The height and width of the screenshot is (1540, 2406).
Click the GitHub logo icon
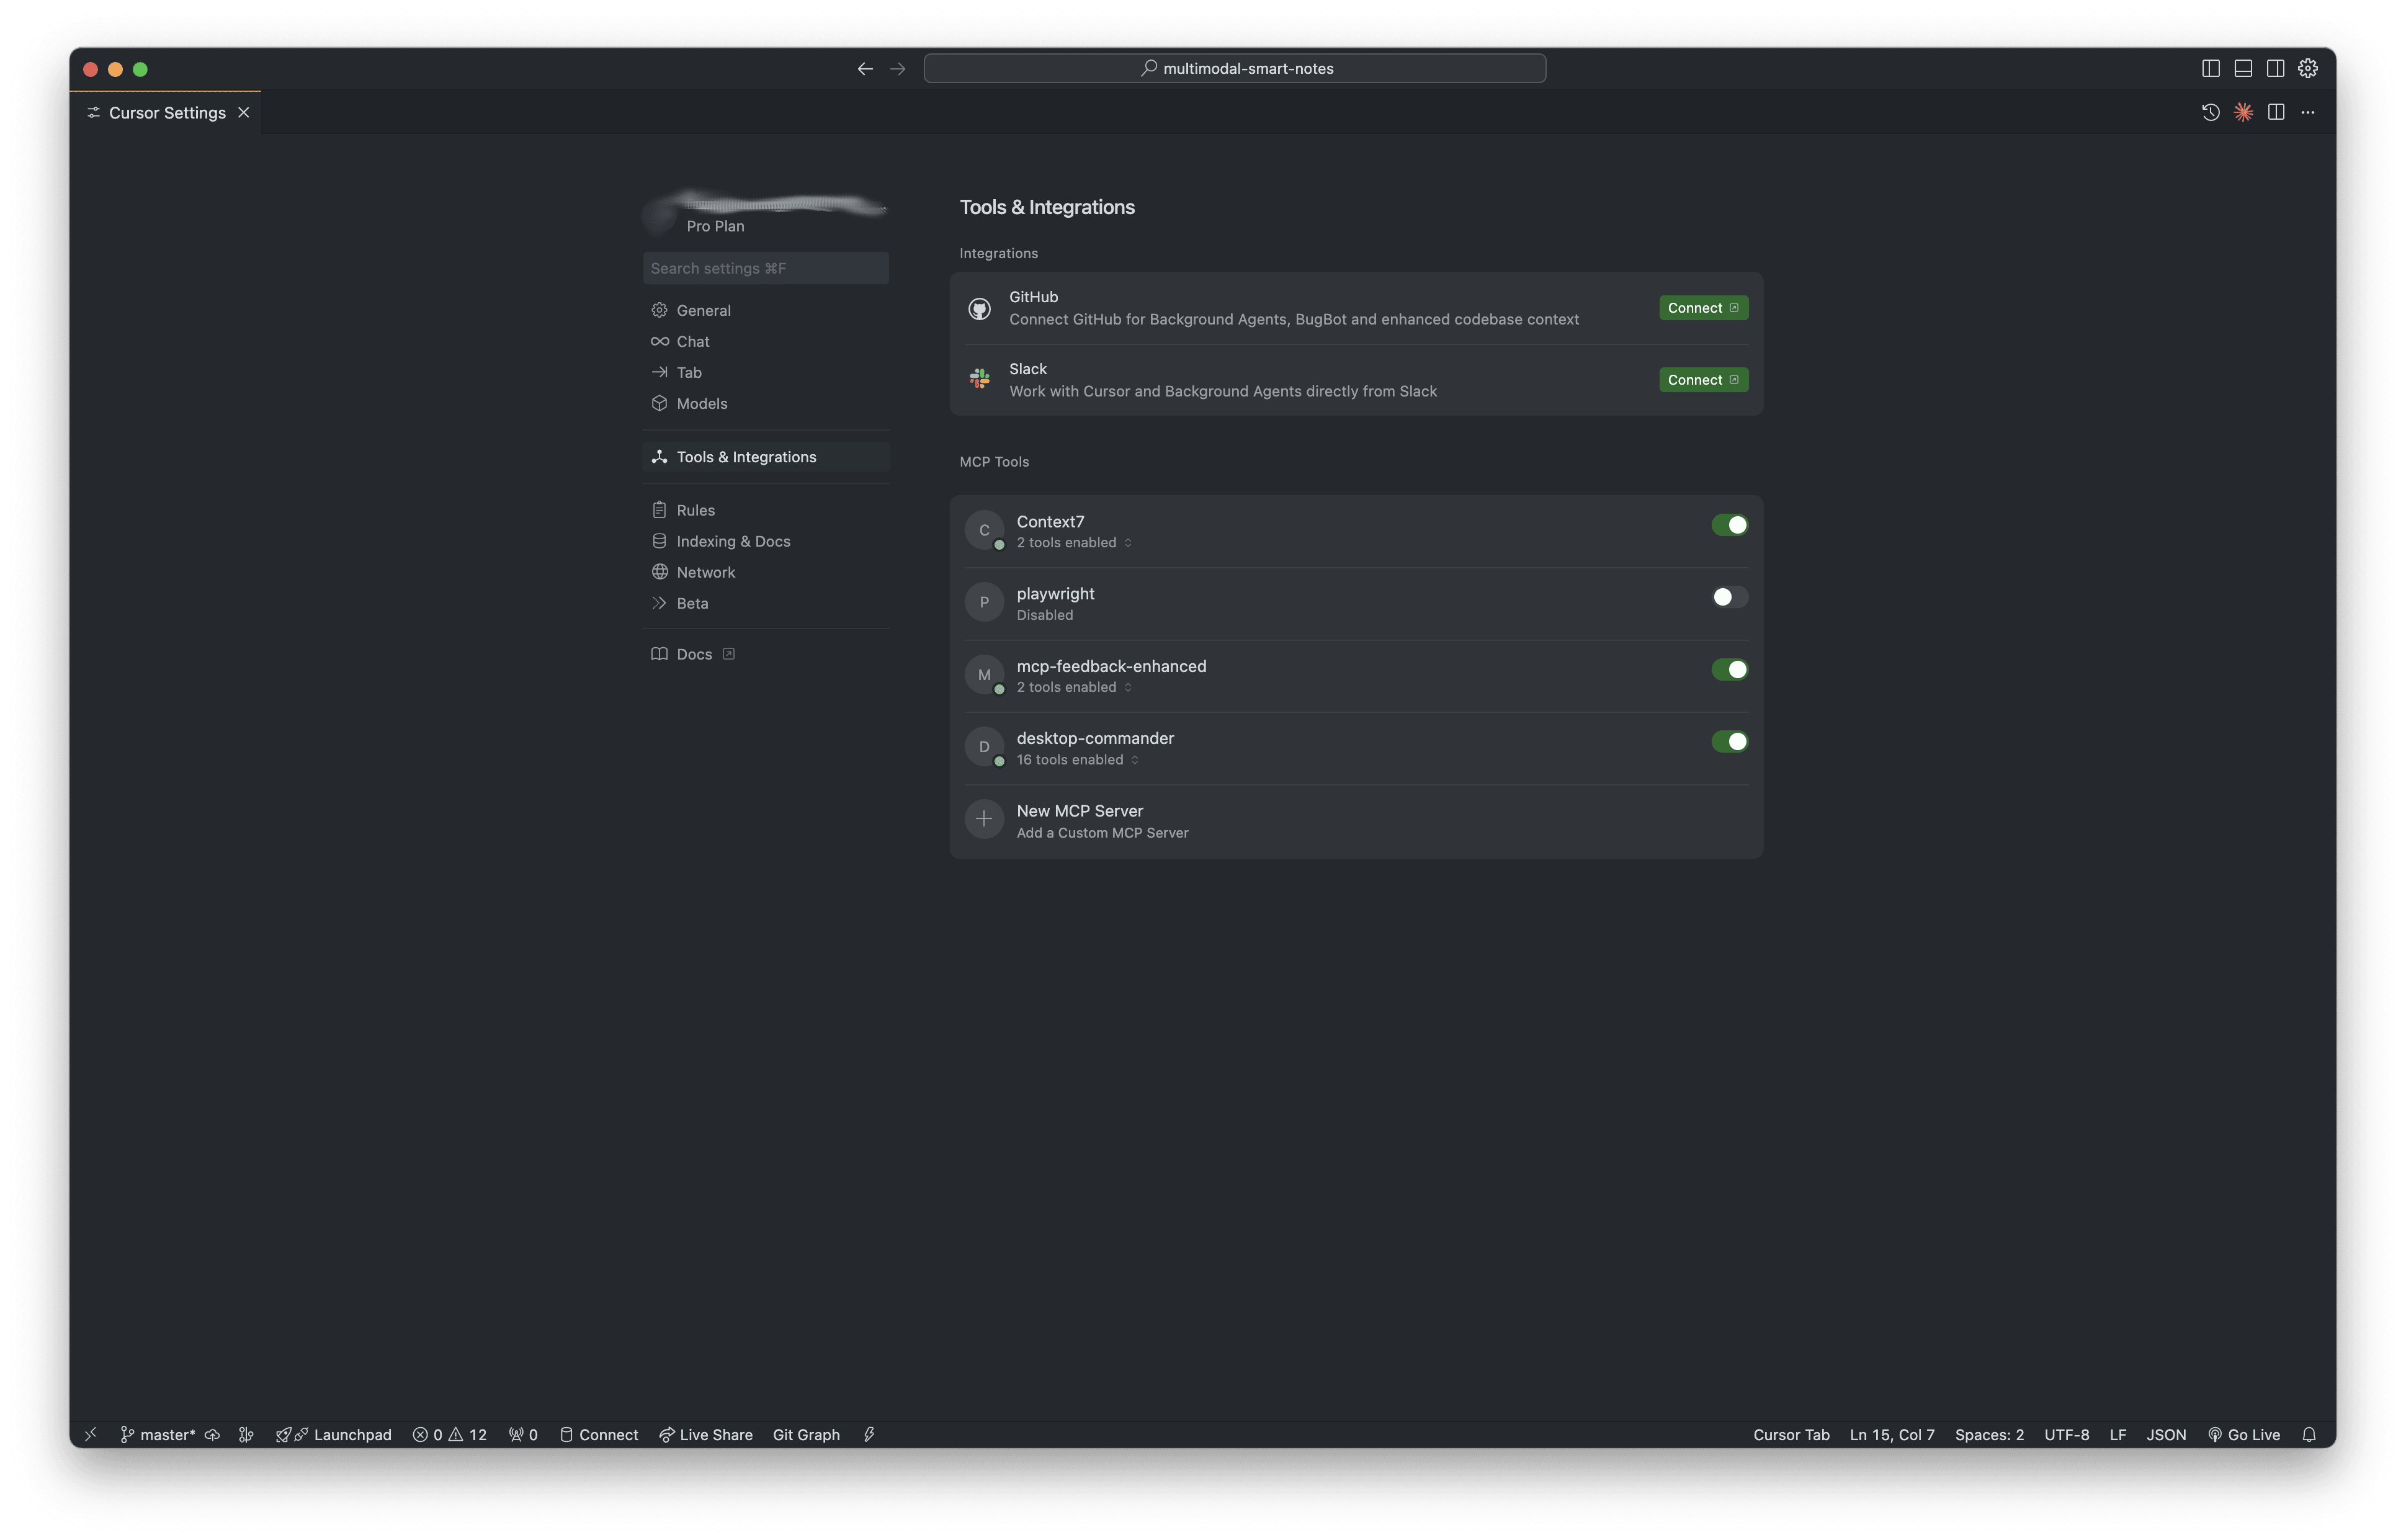pyautogui.click(x=980, y=308)
